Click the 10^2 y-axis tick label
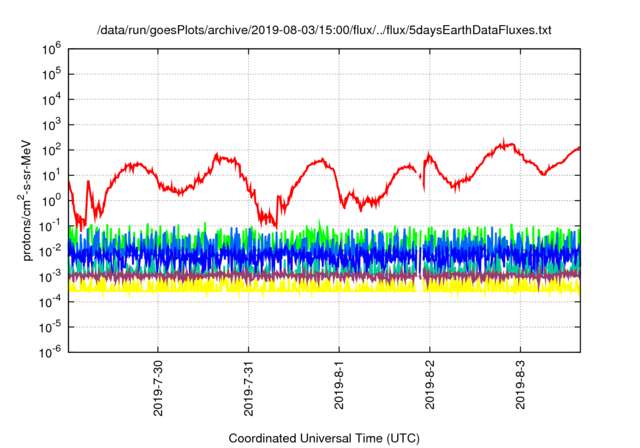The image size is (640, 448). (51, 151)
